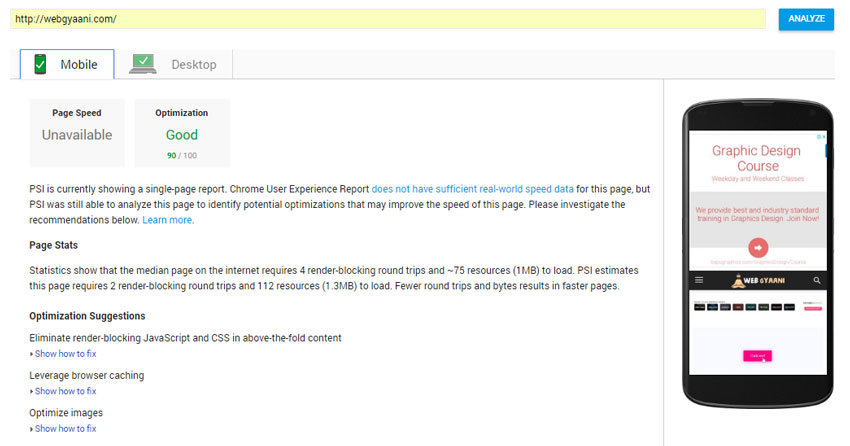
Task: Click the laptop icon in the Desktop tab
Action: coord(142,64)
